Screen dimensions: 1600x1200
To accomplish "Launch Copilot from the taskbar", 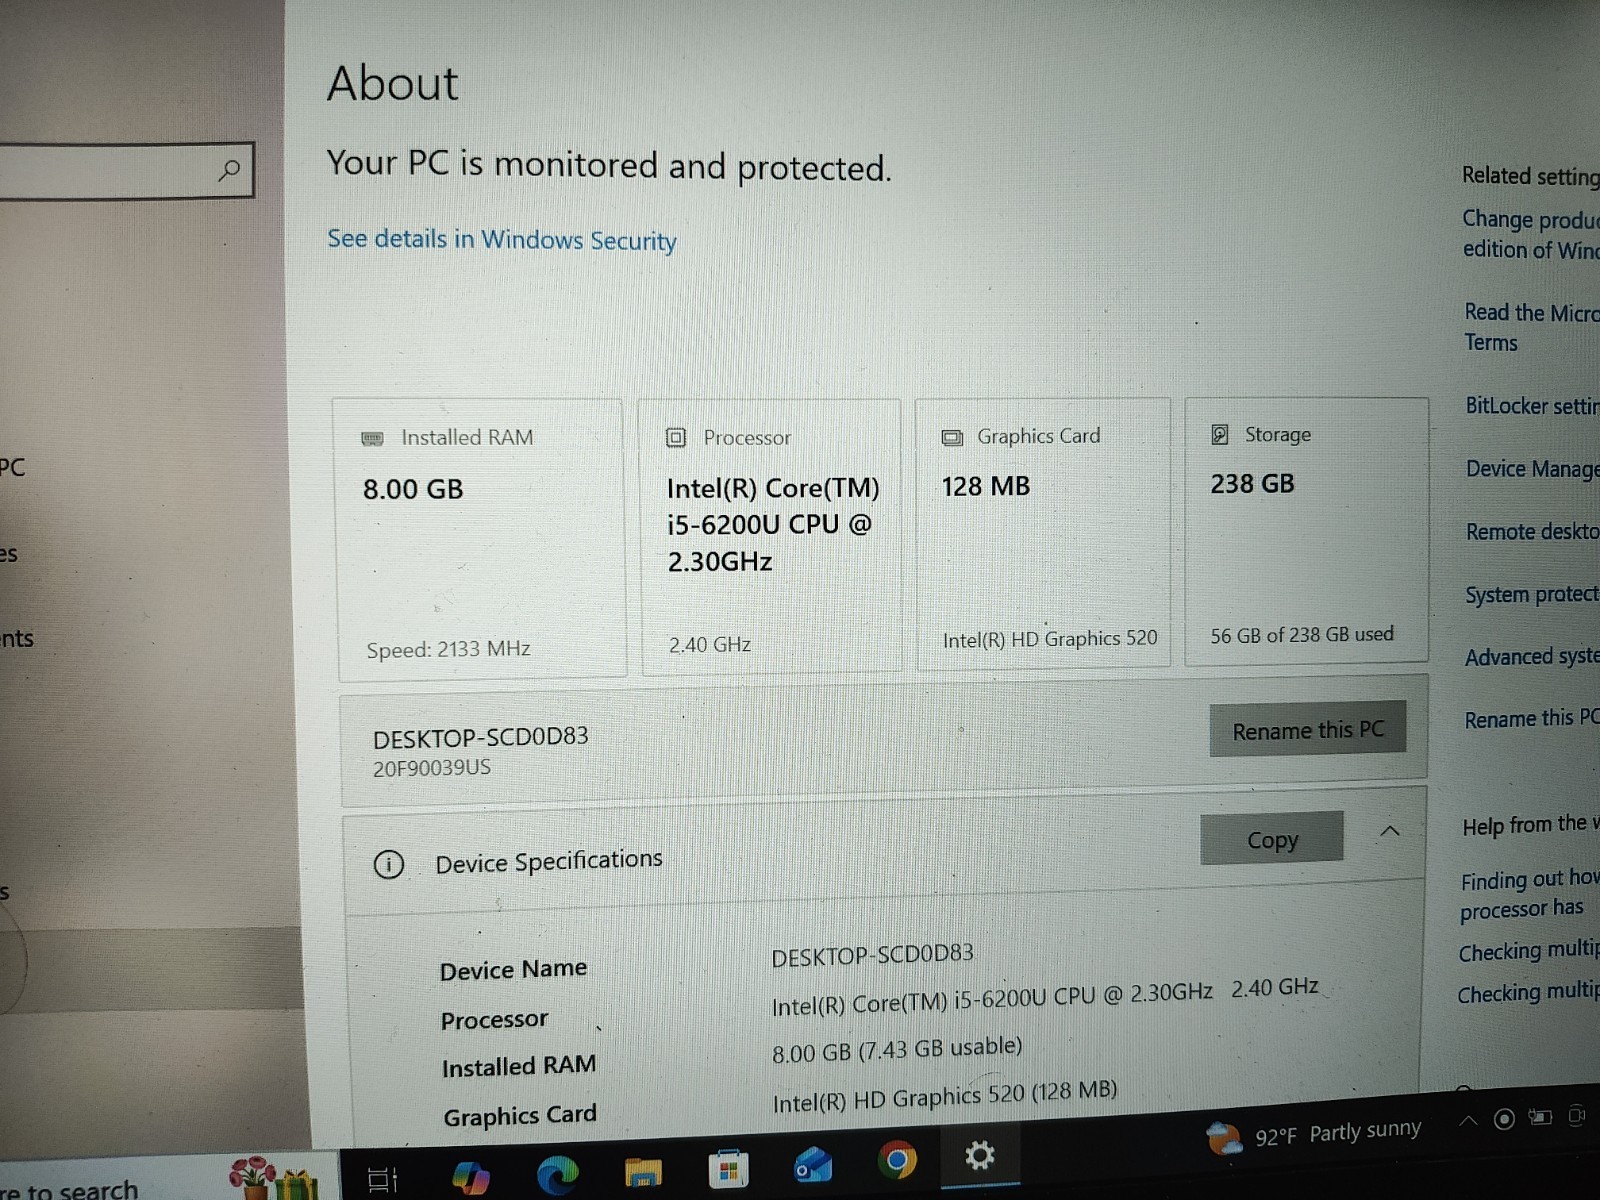I will 470,1177.
